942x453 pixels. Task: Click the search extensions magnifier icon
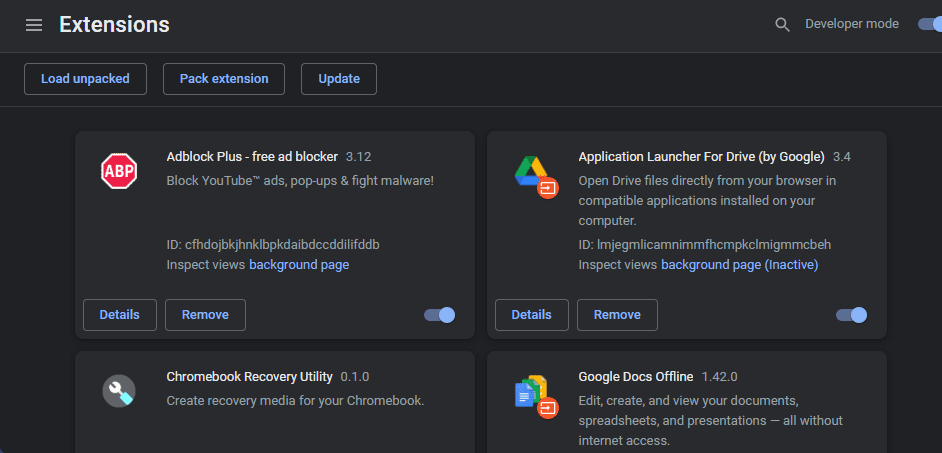click(x=782, y=25)
